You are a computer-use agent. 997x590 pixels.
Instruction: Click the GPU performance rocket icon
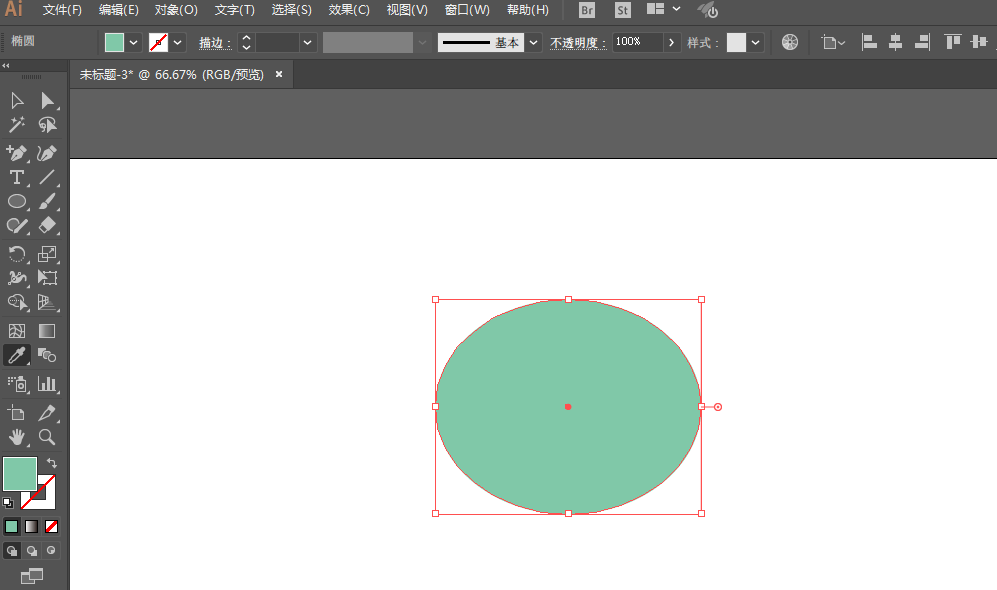(708, 10)
